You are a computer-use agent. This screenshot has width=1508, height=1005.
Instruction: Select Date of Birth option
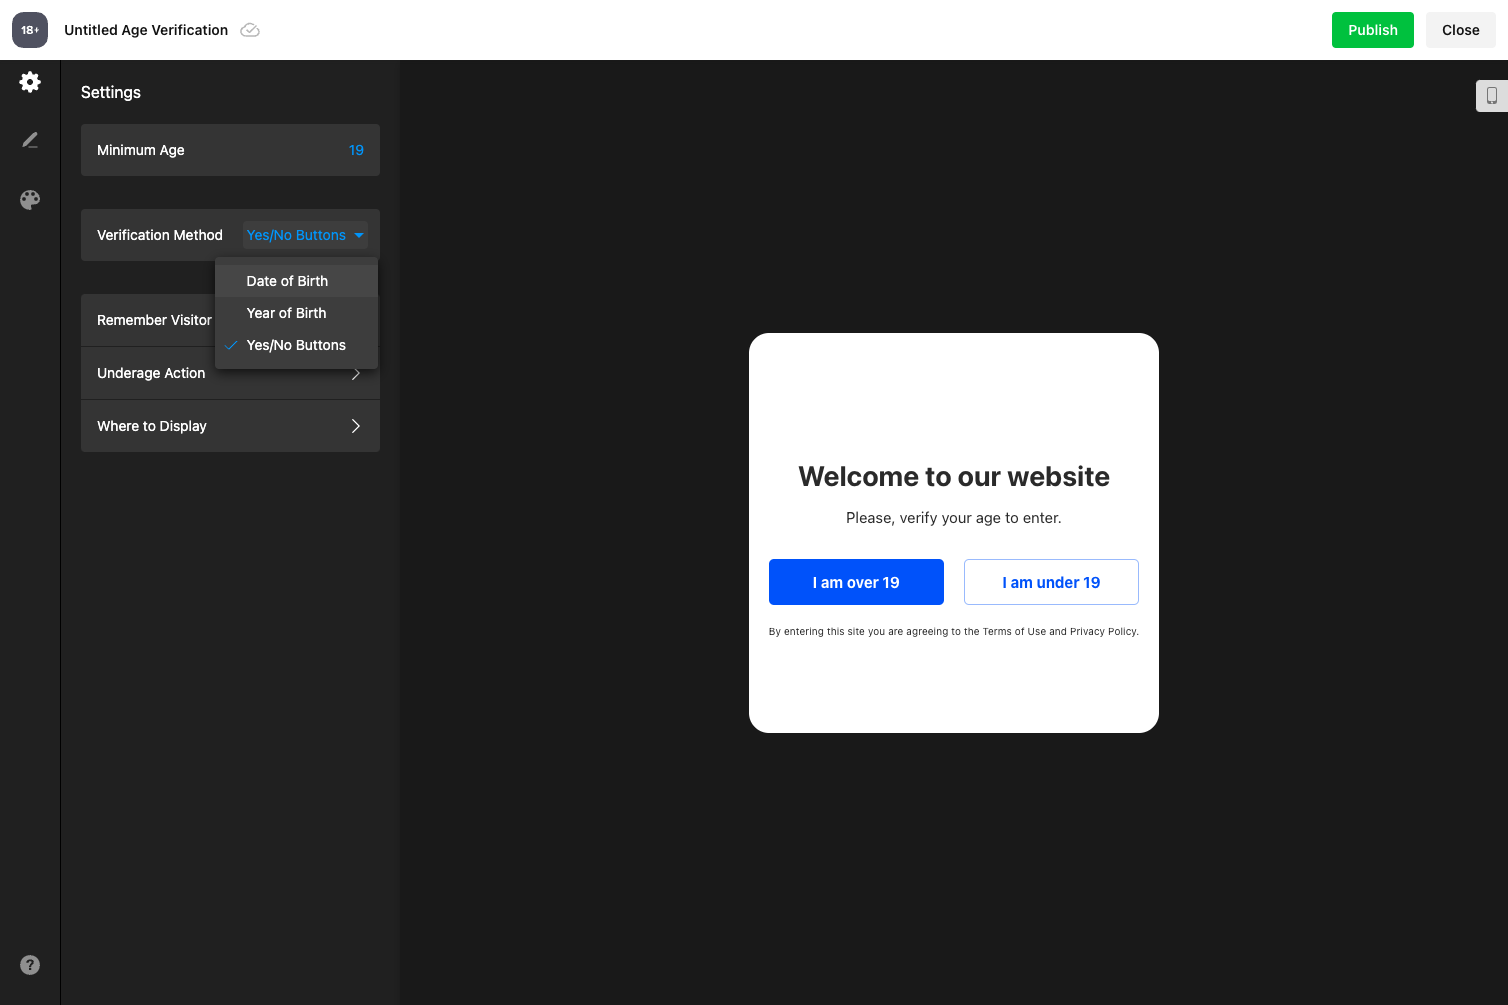coord(296,281)
